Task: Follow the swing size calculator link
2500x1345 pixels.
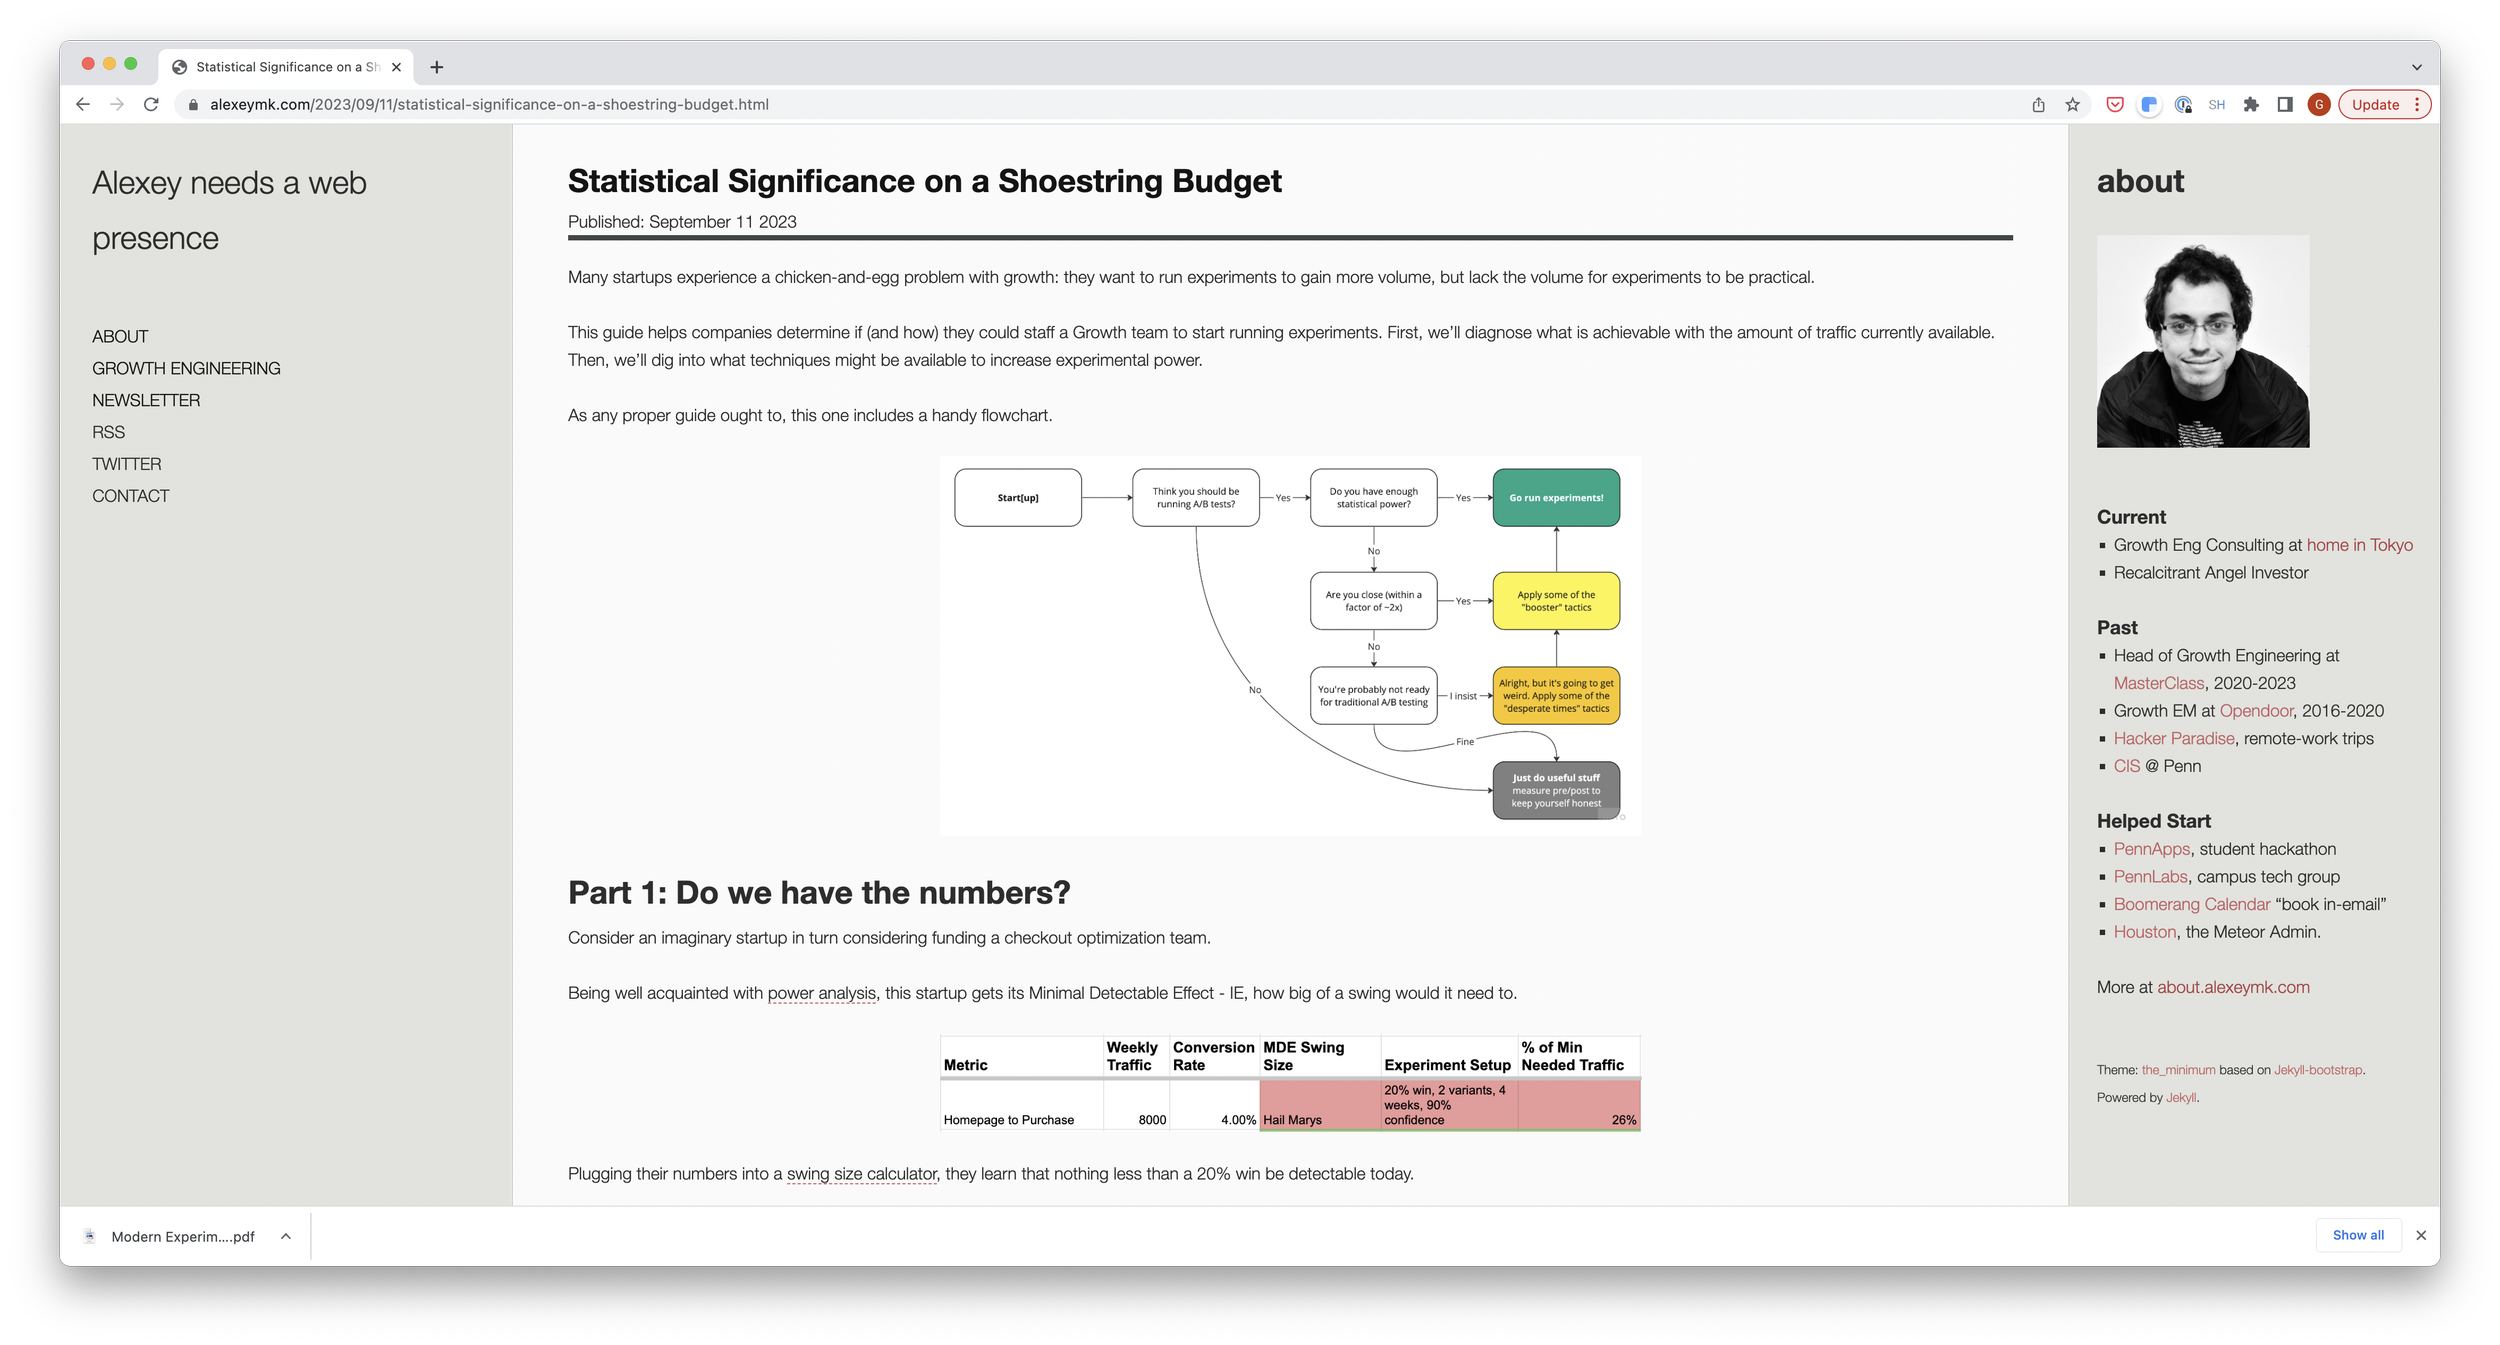Action: 861,1173
